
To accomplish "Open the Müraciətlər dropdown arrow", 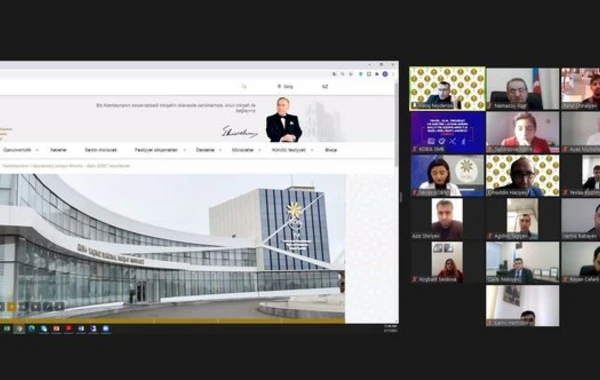I will [259, 150].
